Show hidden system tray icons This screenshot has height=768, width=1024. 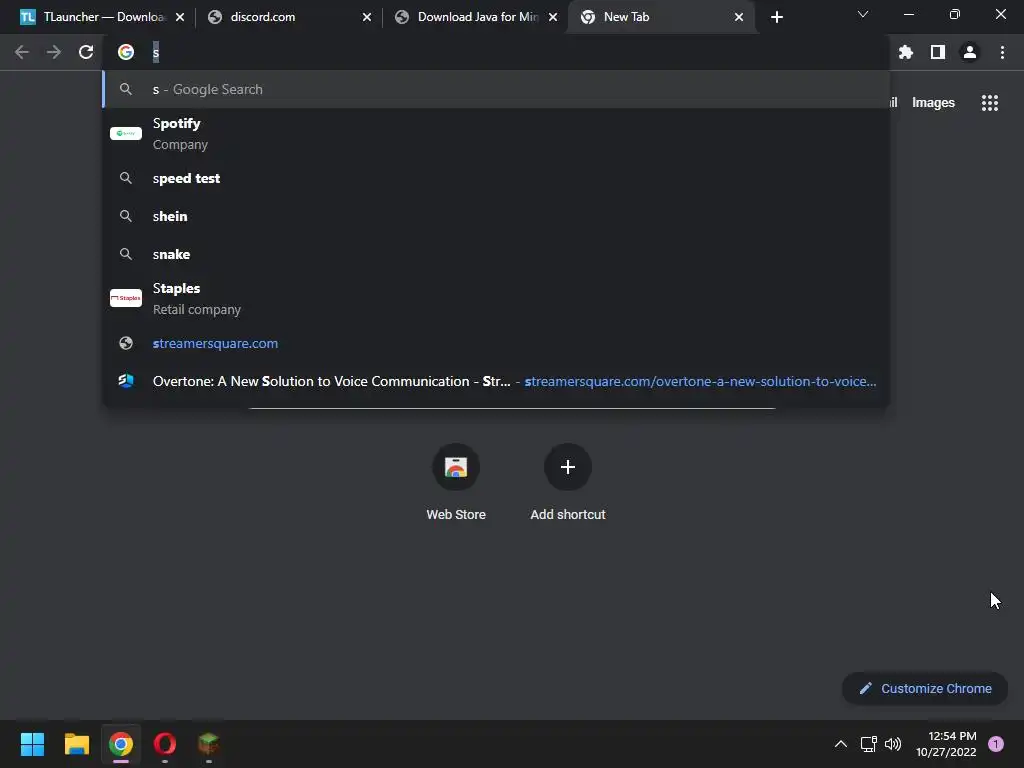pos(840,744)
